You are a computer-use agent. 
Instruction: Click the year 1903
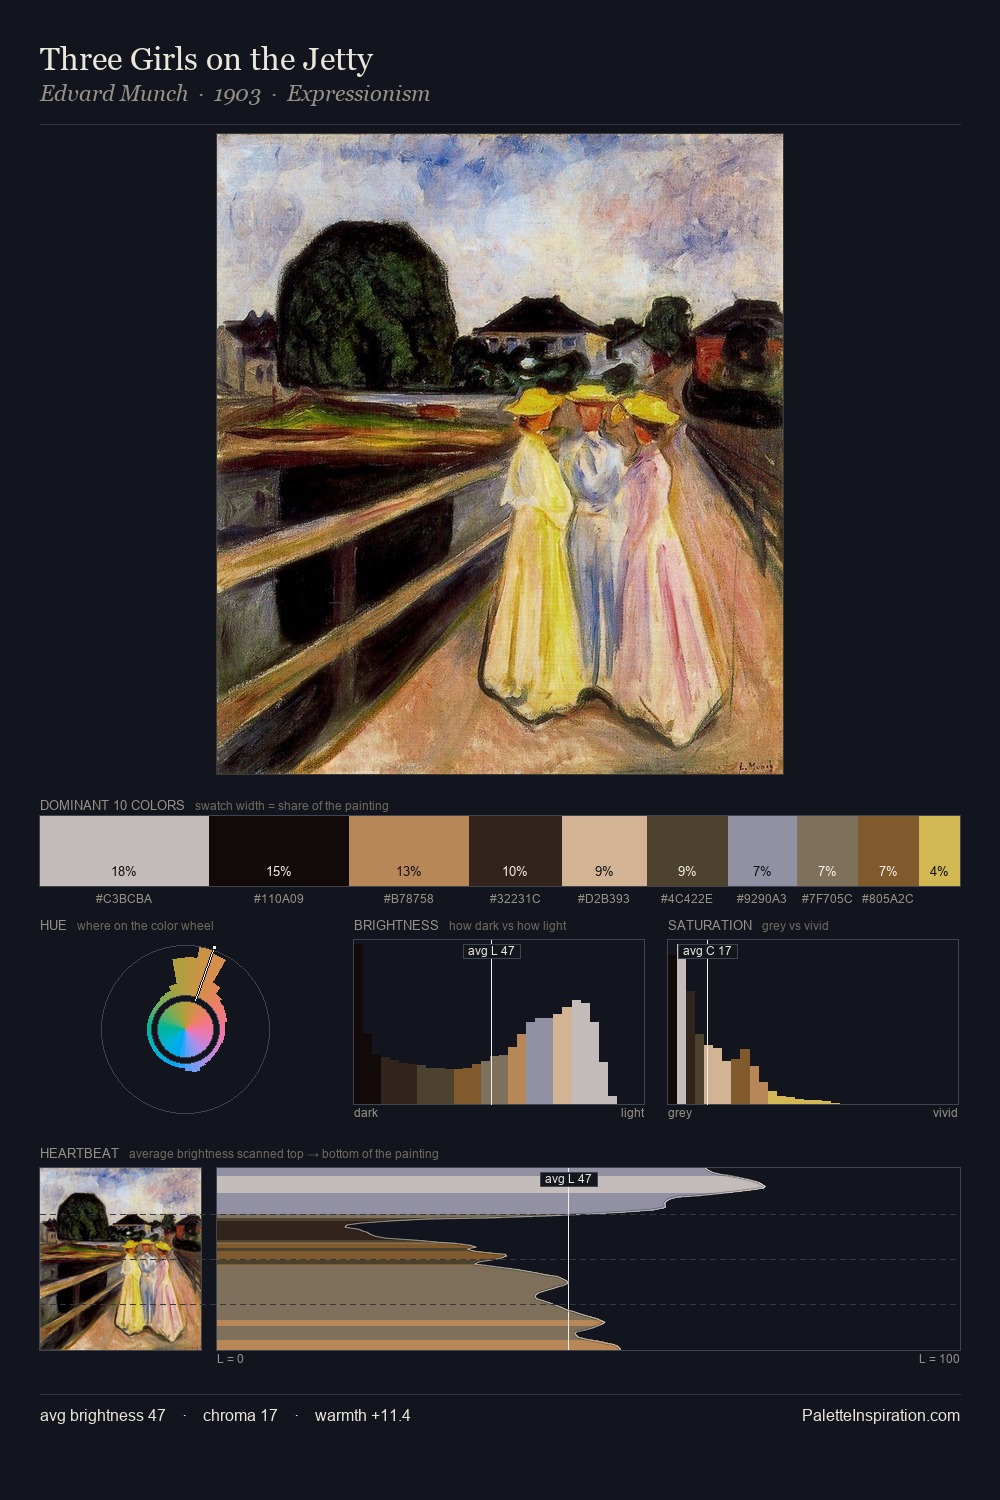(x=237, y=94)
